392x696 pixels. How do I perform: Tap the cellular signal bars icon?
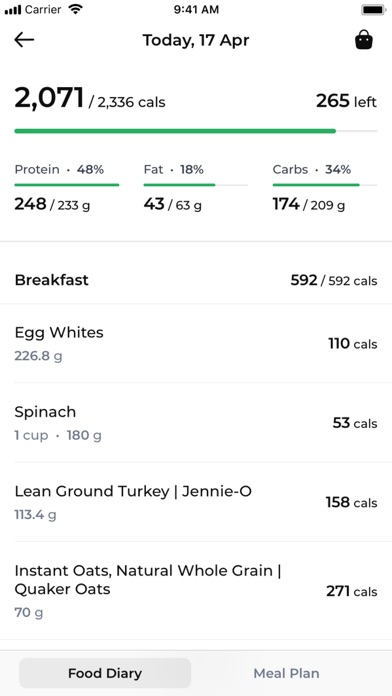click(13, 10)
